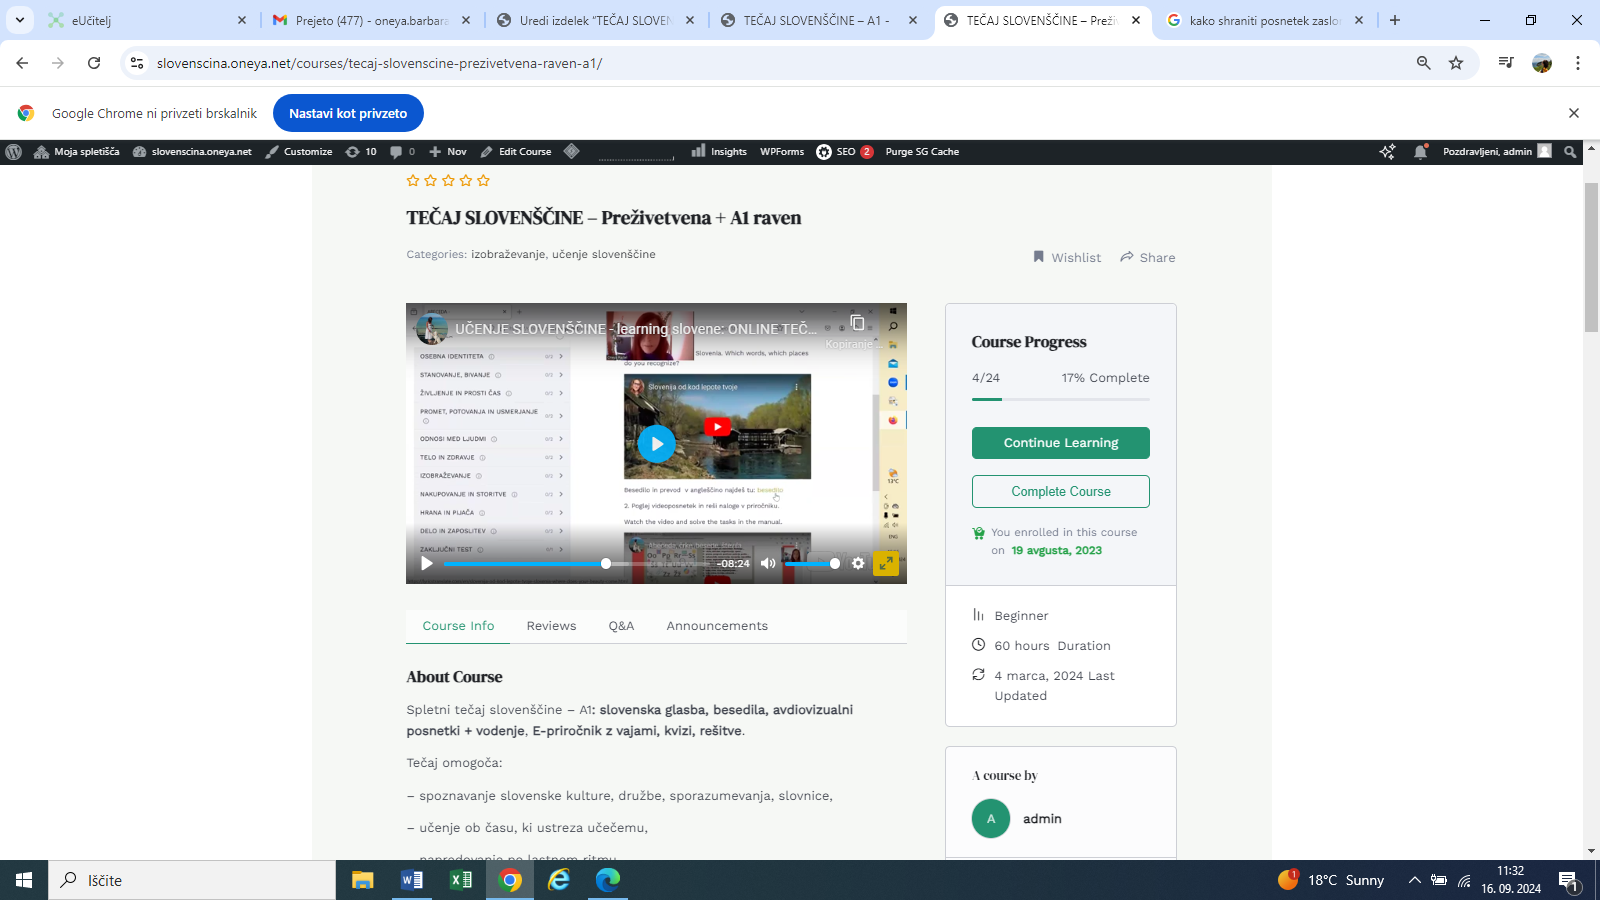The width and height of the screenshot is (1600, 900).
Task: Open the Chrome taskbar icon
Action: 510,880
